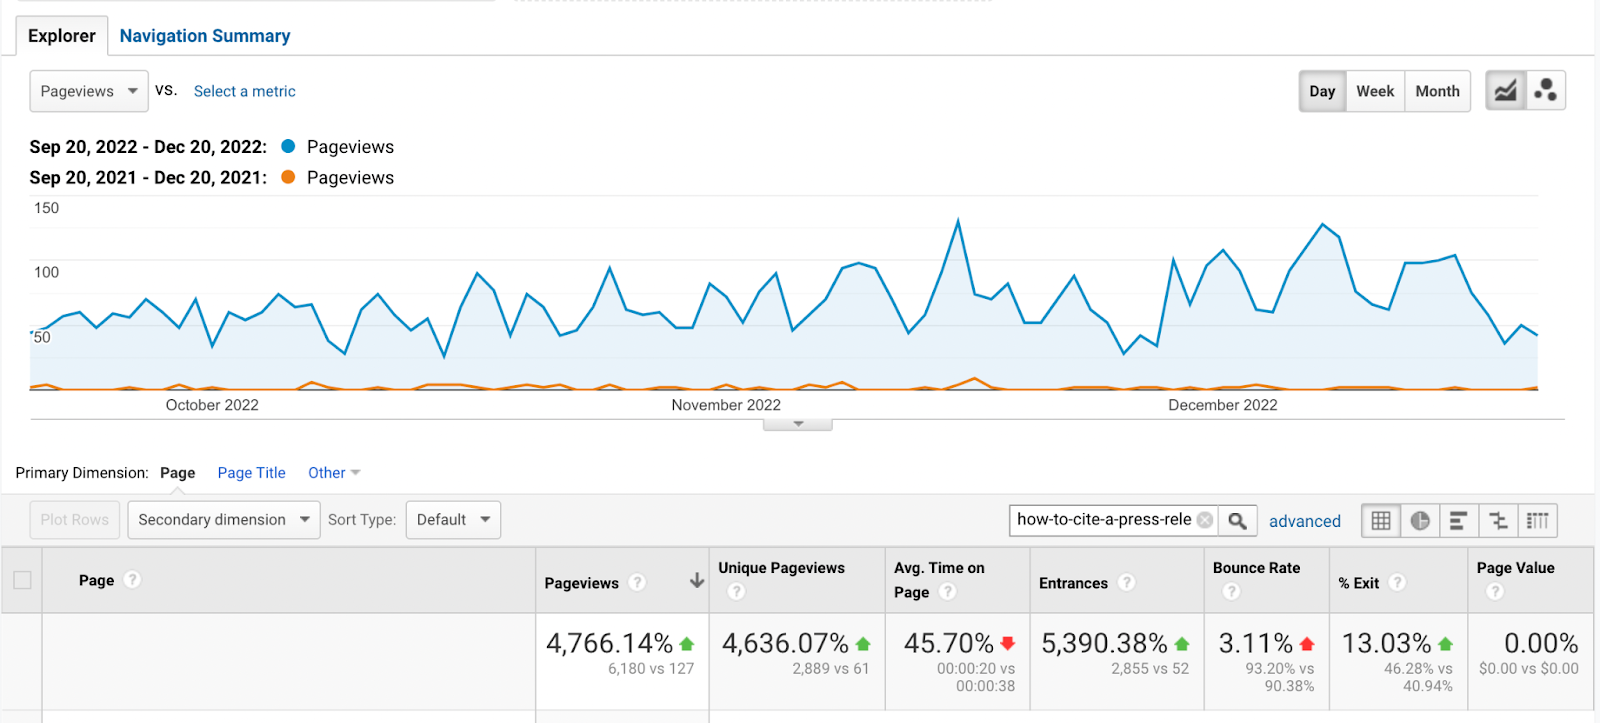Select the Percentage pie chart view icon
This screenshot has width=1600, height=723.
(x=1420, y=521)
